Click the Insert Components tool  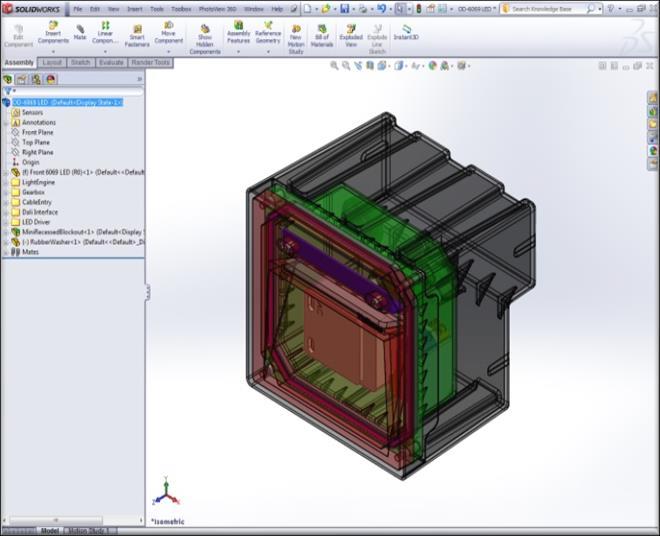pos(53,33)
